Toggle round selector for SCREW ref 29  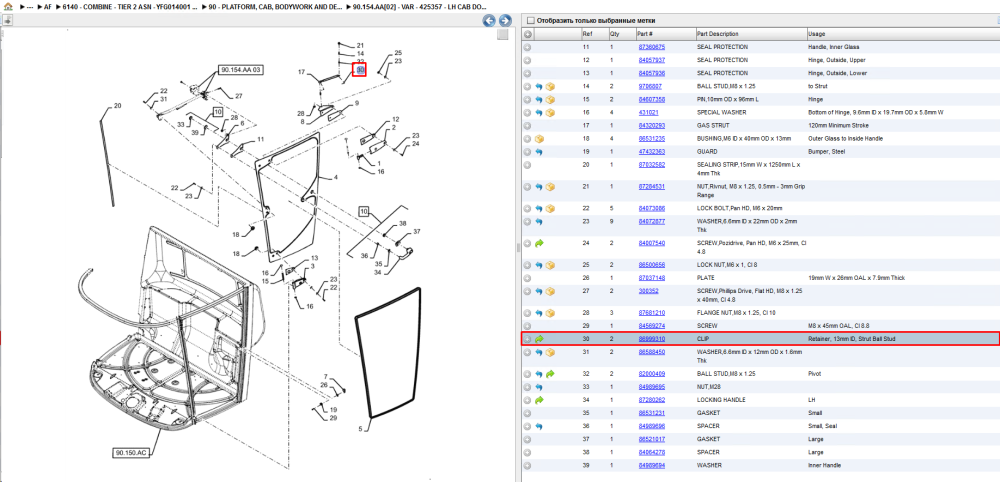pyautogui.click(x=527, y=326)
